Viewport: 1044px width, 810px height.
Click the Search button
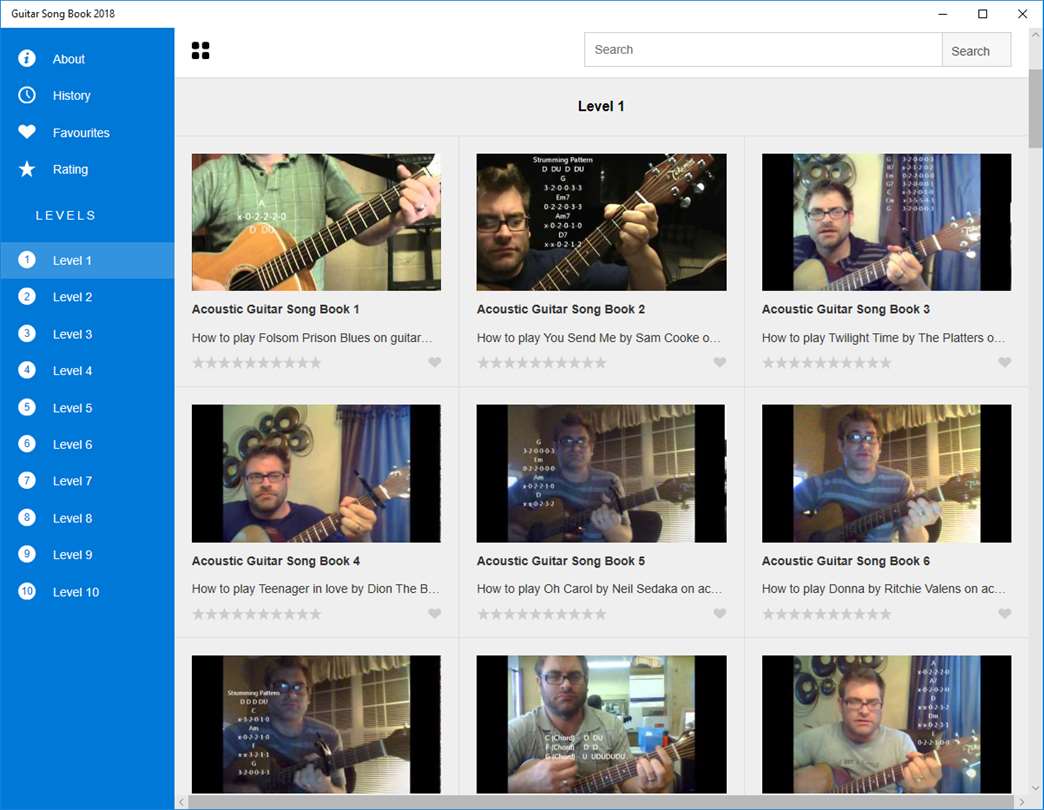tap(976, 50)
